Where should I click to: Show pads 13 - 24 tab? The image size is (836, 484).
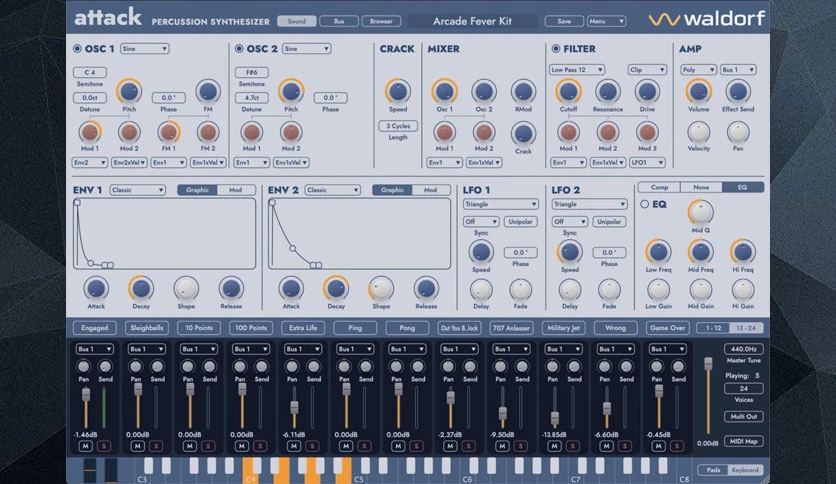746,328
